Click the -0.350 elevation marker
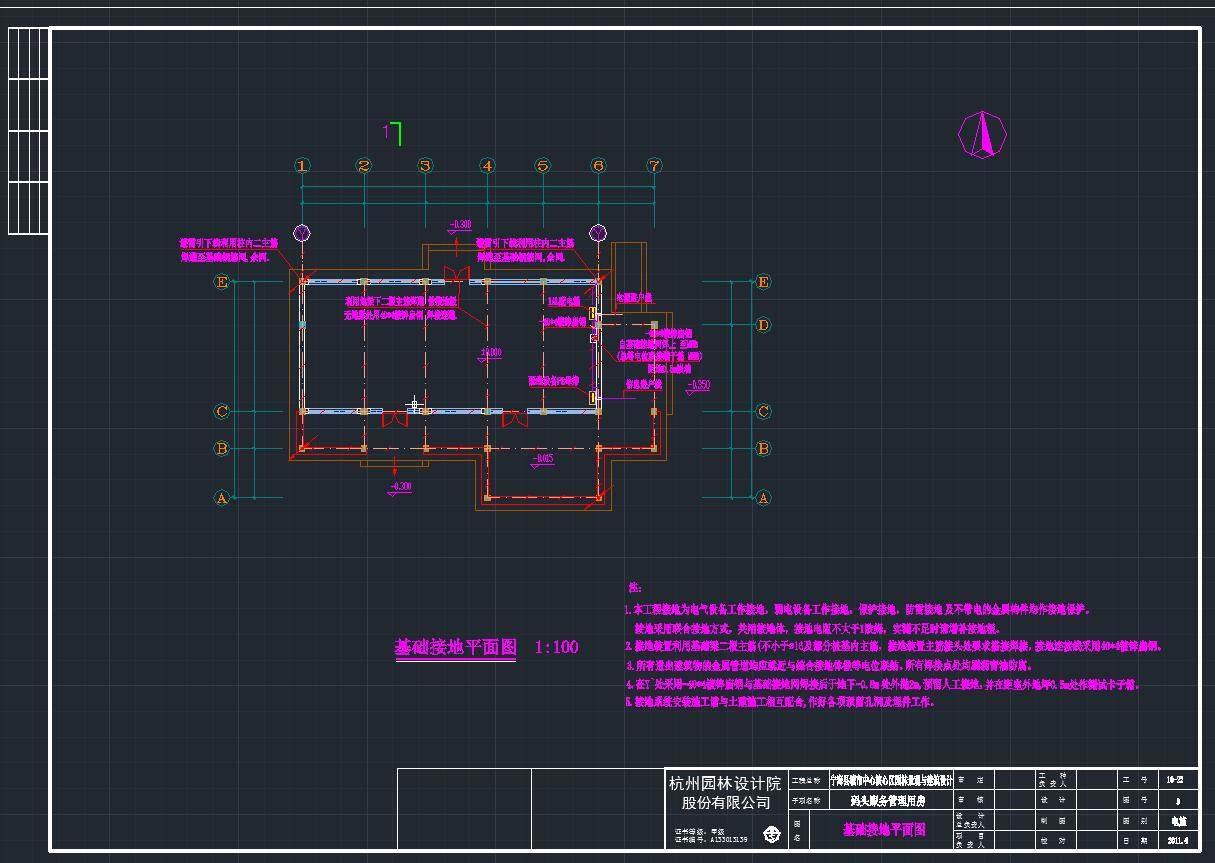Screen dimensions: 1215x863 point(697,384)
